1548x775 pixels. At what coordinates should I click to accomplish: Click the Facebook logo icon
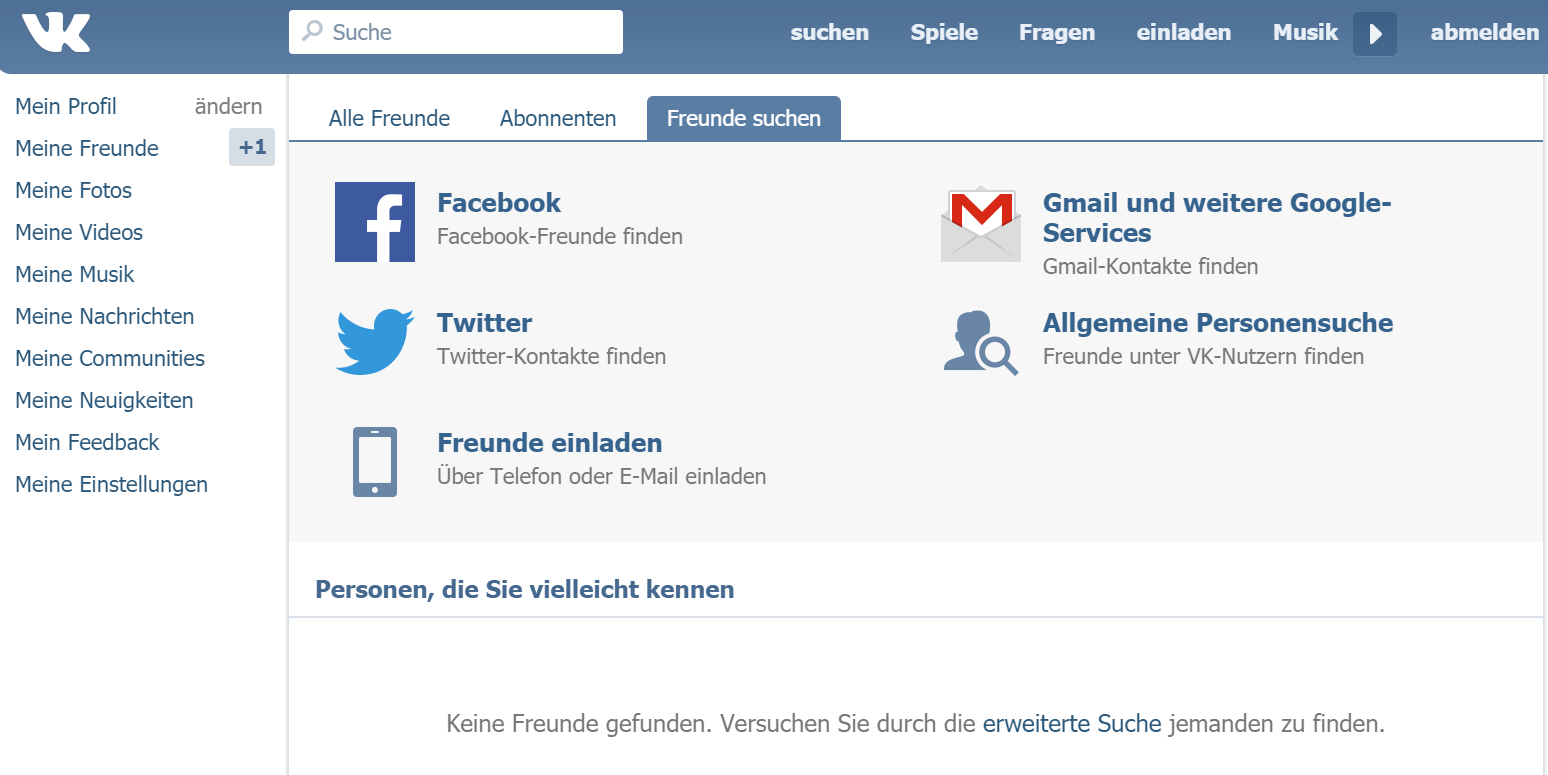375,222
